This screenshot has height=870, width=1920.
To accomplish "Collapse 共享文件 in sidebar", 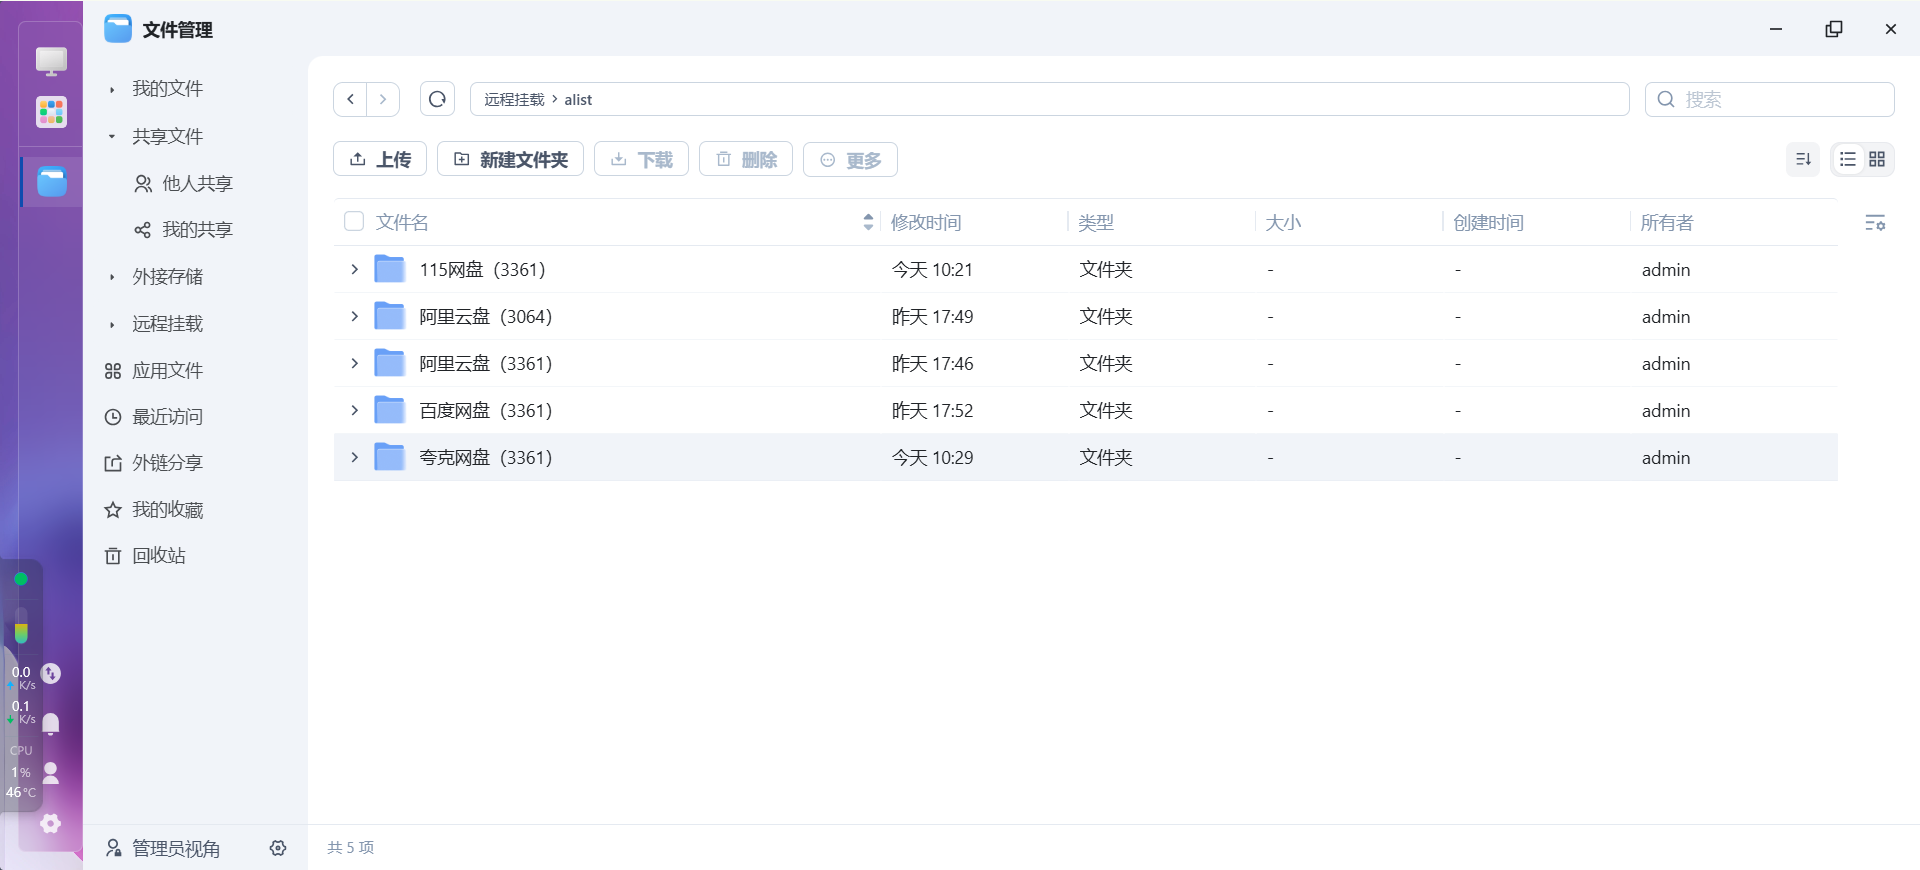I will (112, 136).
